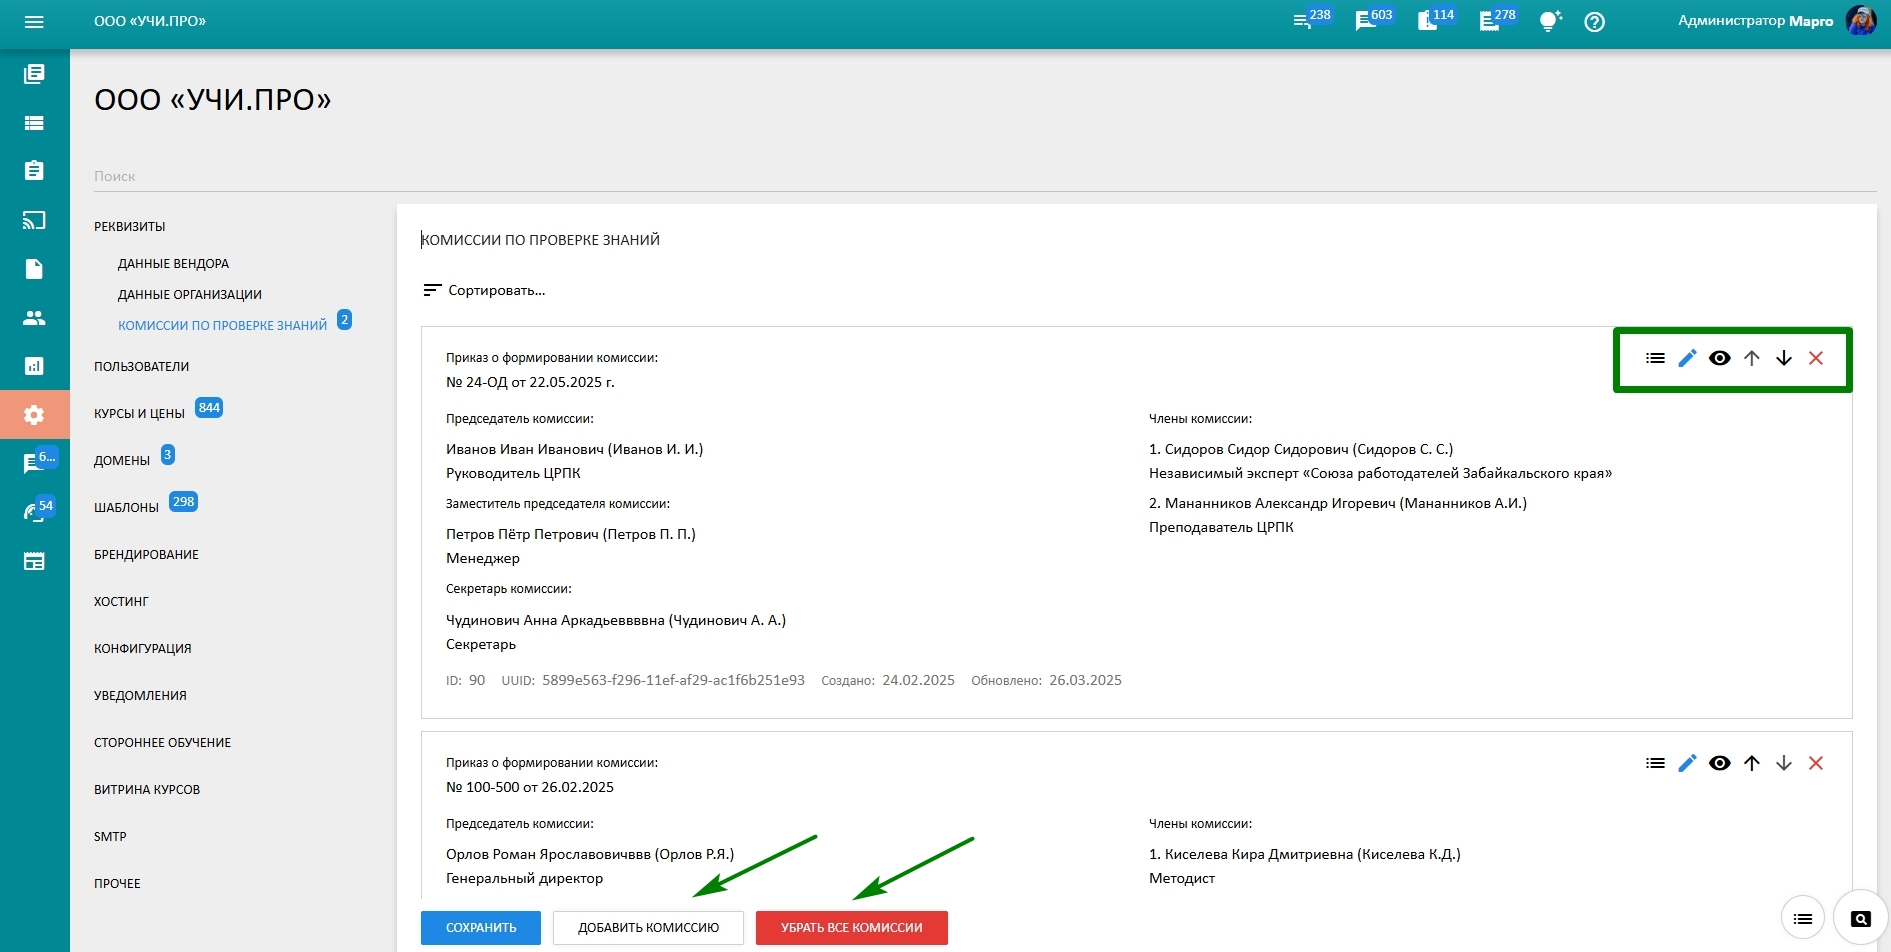
Task: Open the library icon in the left sidebar
Action: pos(34,74)
